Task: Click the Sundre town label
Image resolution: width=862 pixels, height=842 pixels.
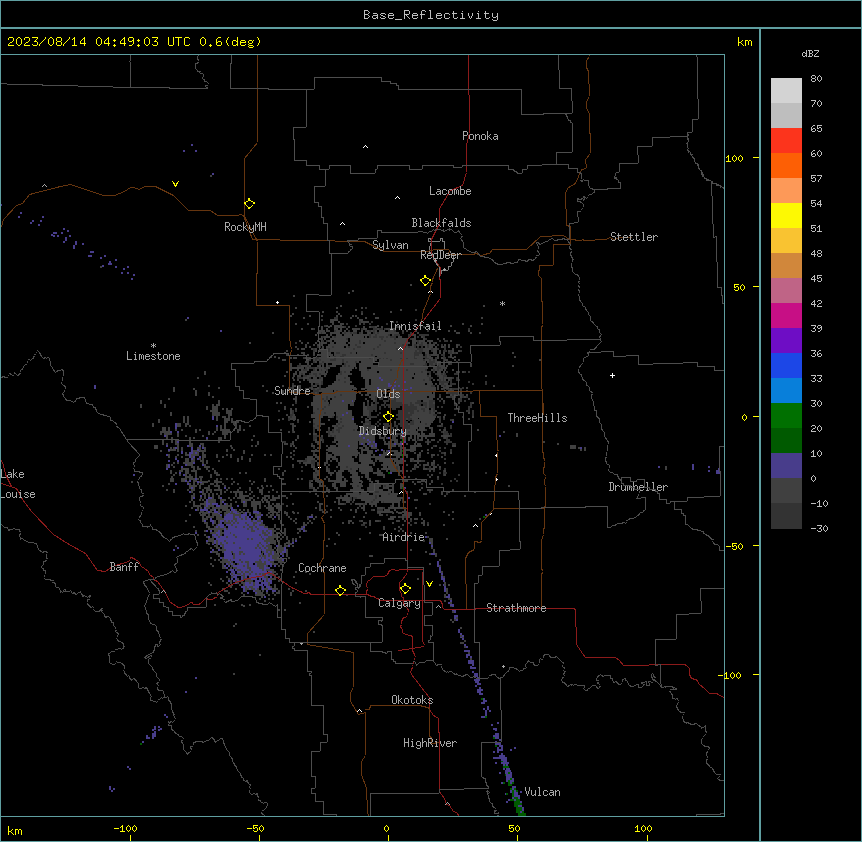Action: tap(292, 391)
